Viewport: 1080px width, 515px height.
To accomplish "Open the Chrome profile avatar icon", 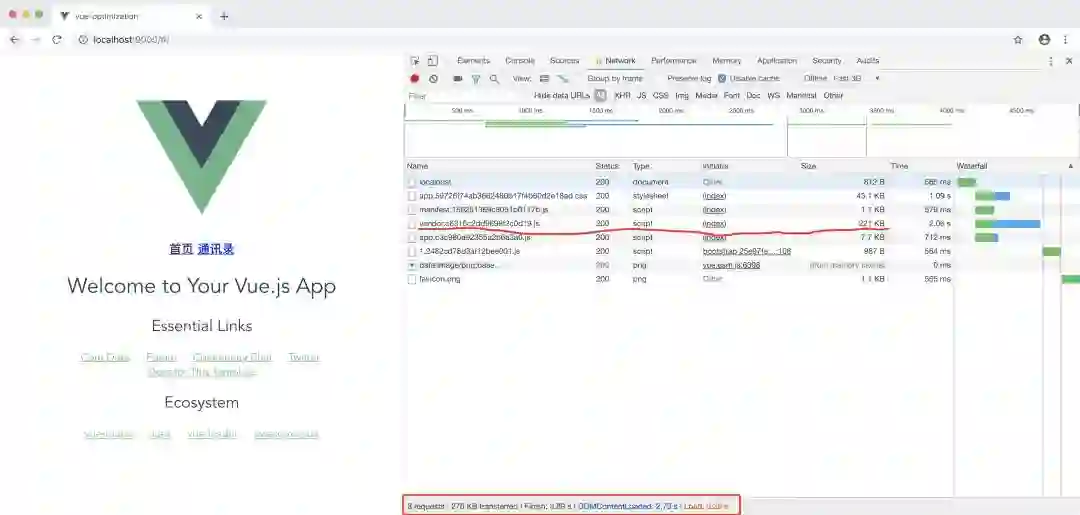I will pyautogui.click(x=1044, y=40).
